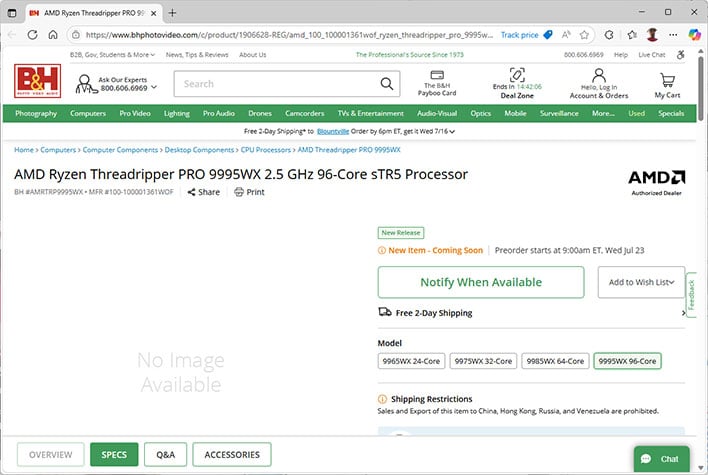Click the Used category link
This screenshot has height=475, width=708.
pyautogui.click(x=636, y=113)
